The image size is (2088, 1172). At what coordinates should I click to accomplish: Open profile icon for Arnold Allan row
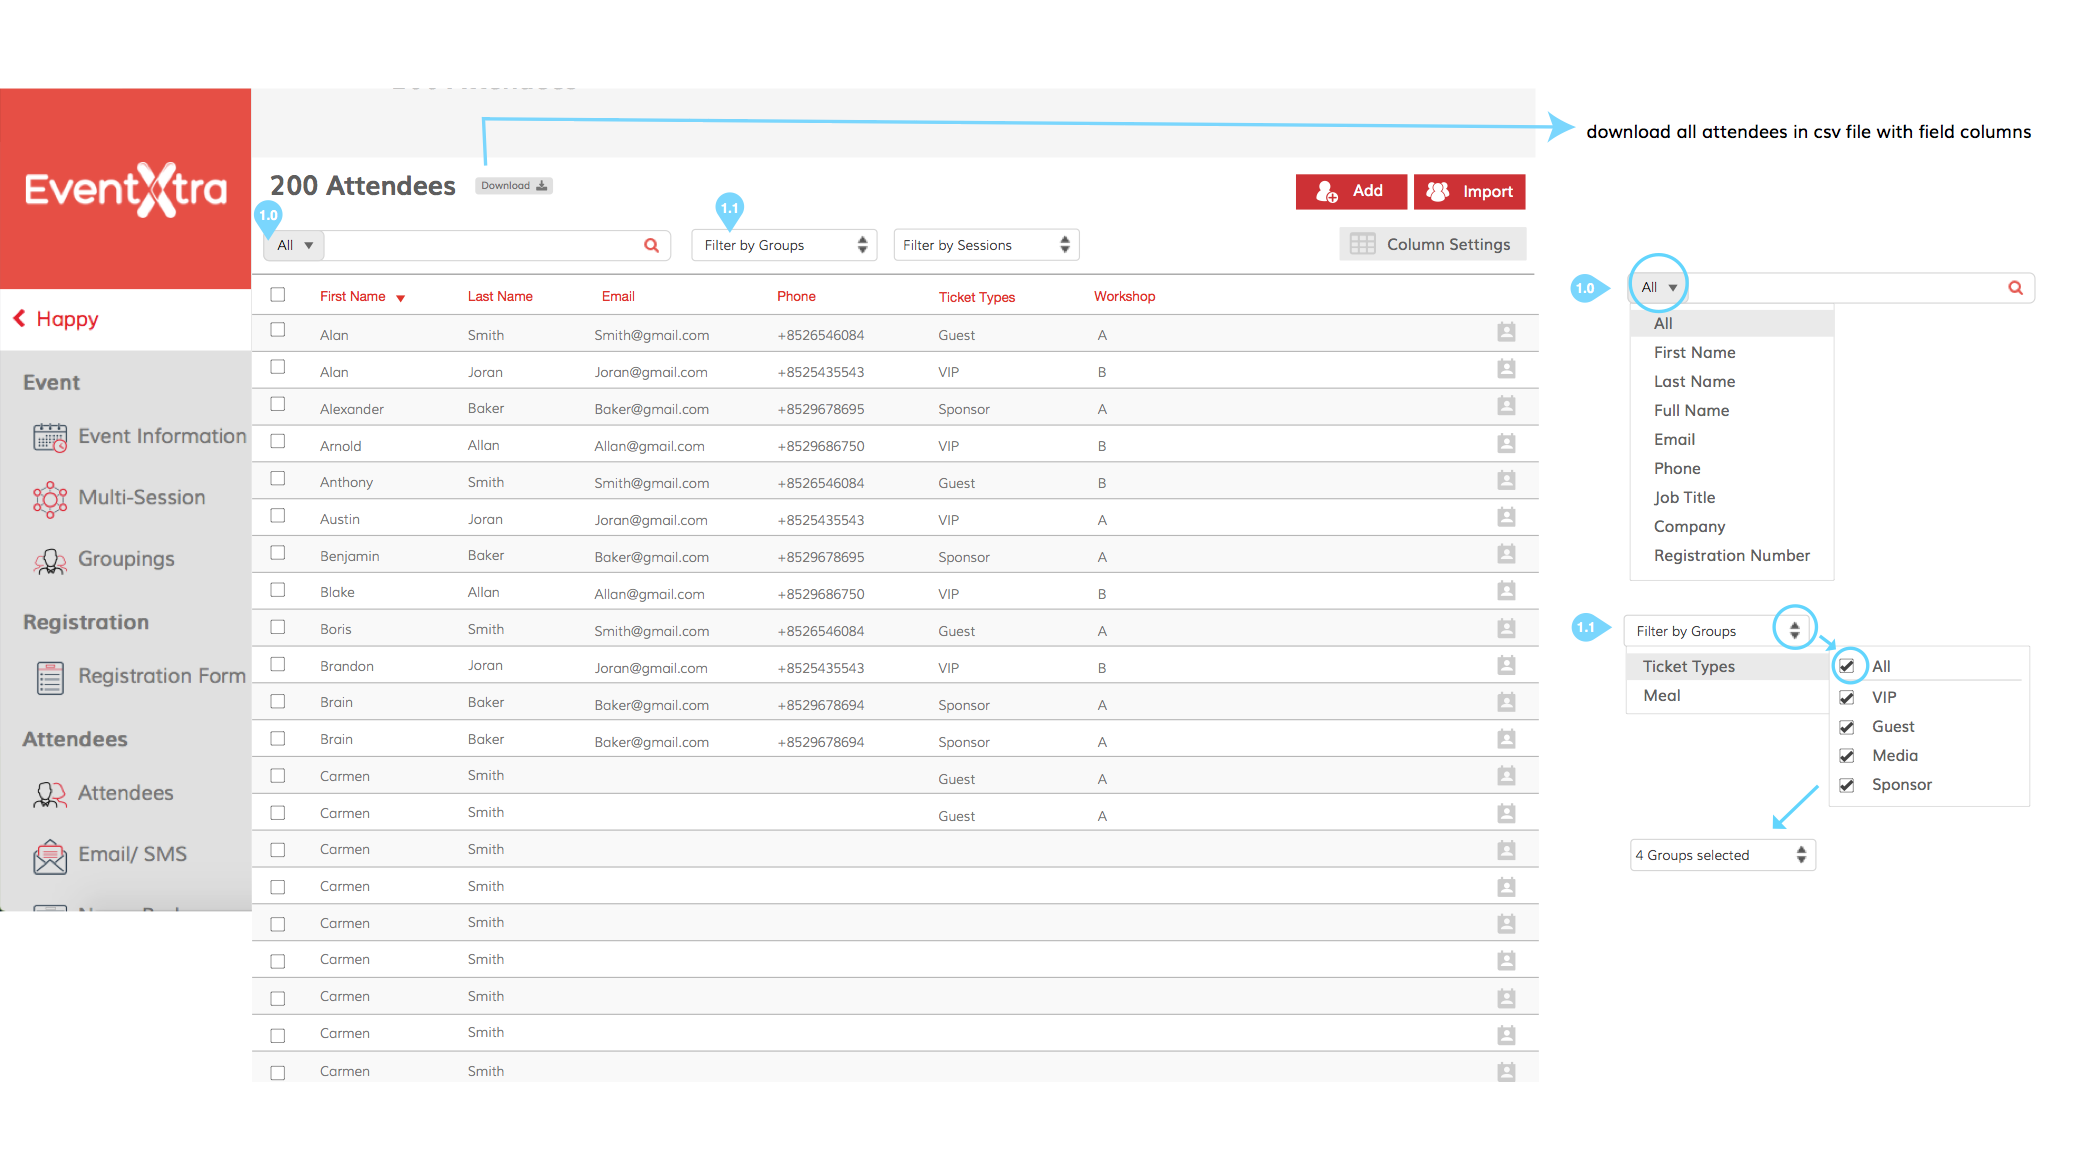click(x=1506, y=443)
